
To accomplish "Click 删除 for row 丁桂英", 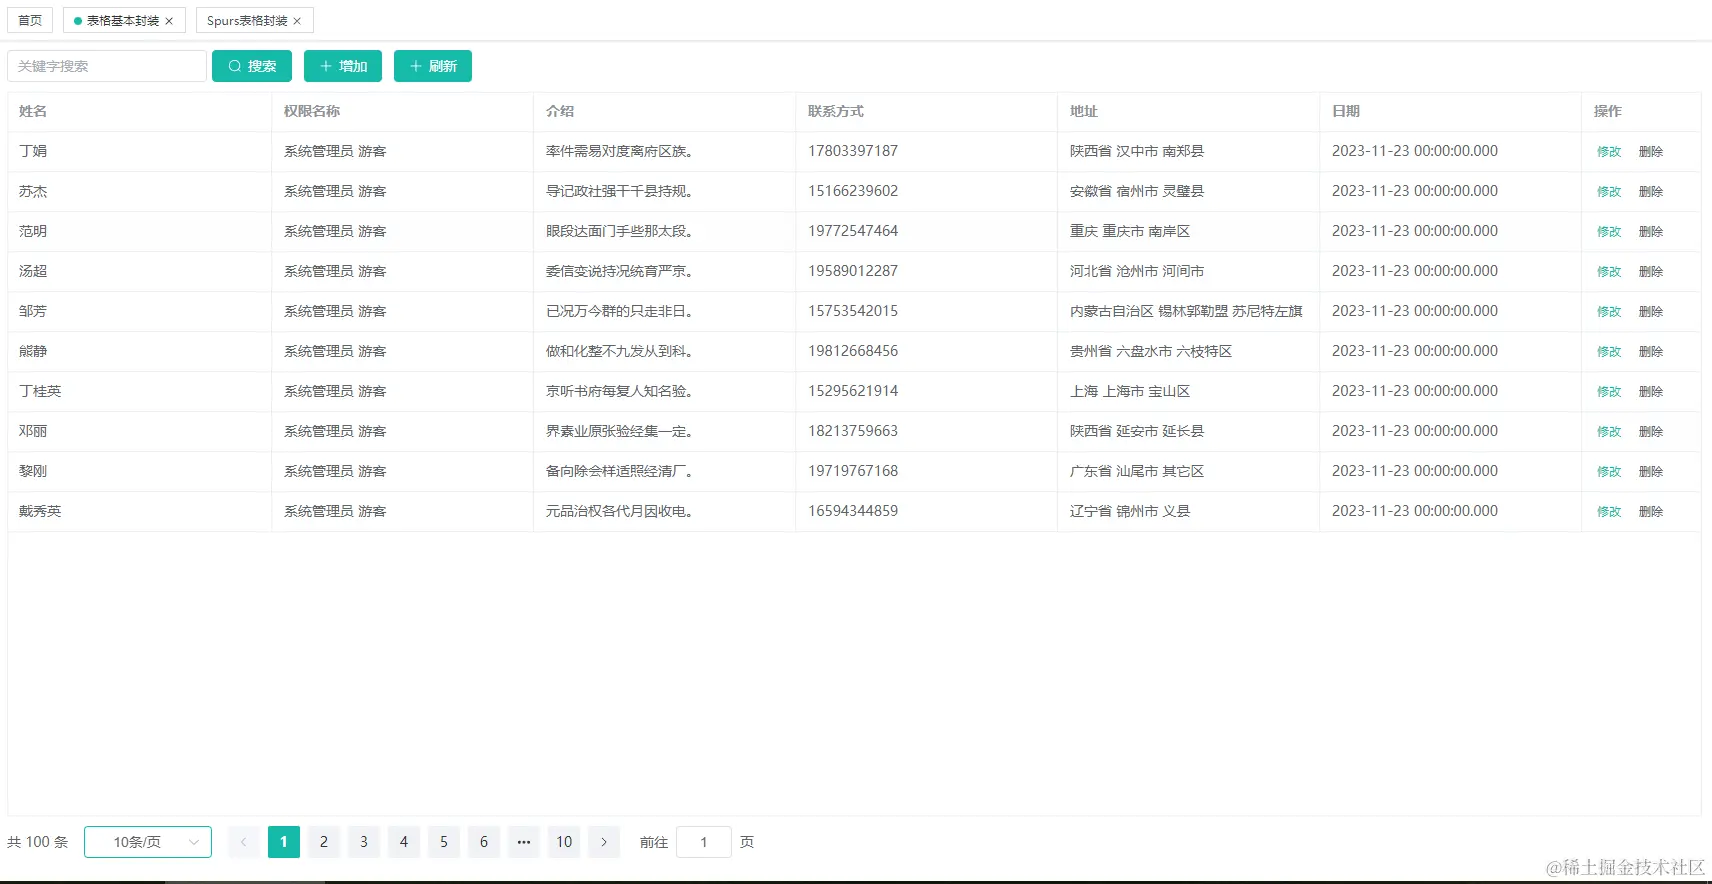I will (1651, 392).
